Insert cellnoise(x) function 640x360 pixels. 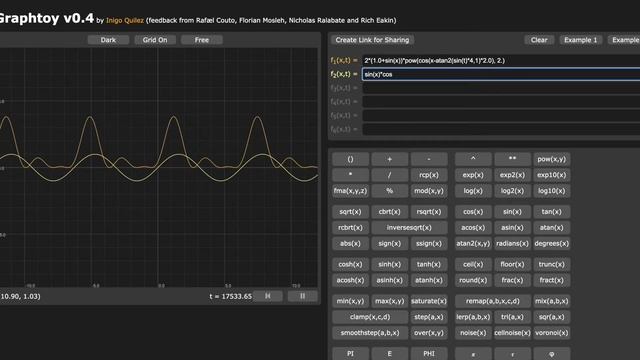coord(512,333)
